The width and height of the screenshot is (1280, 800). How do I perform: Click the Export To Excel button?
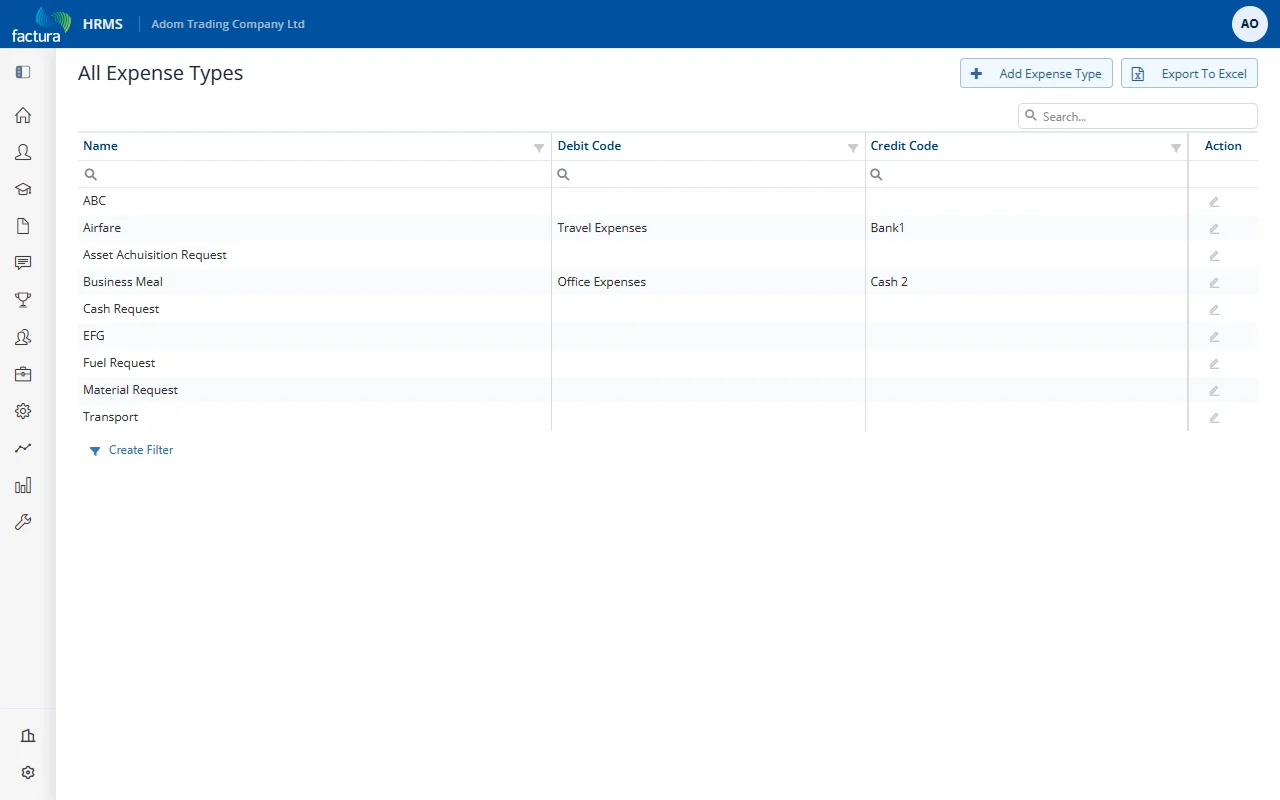(1189, 73)
